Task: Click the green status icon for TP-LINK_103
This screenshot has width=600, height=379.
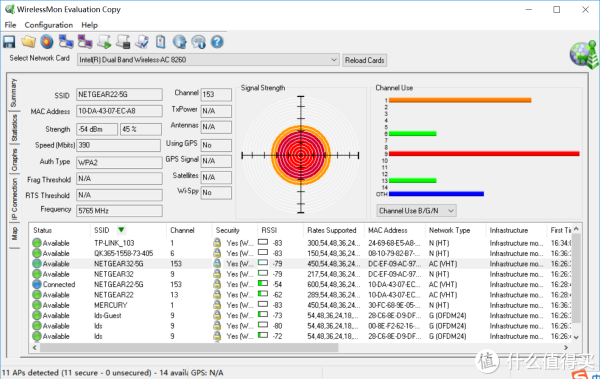Action: point(37,243)
